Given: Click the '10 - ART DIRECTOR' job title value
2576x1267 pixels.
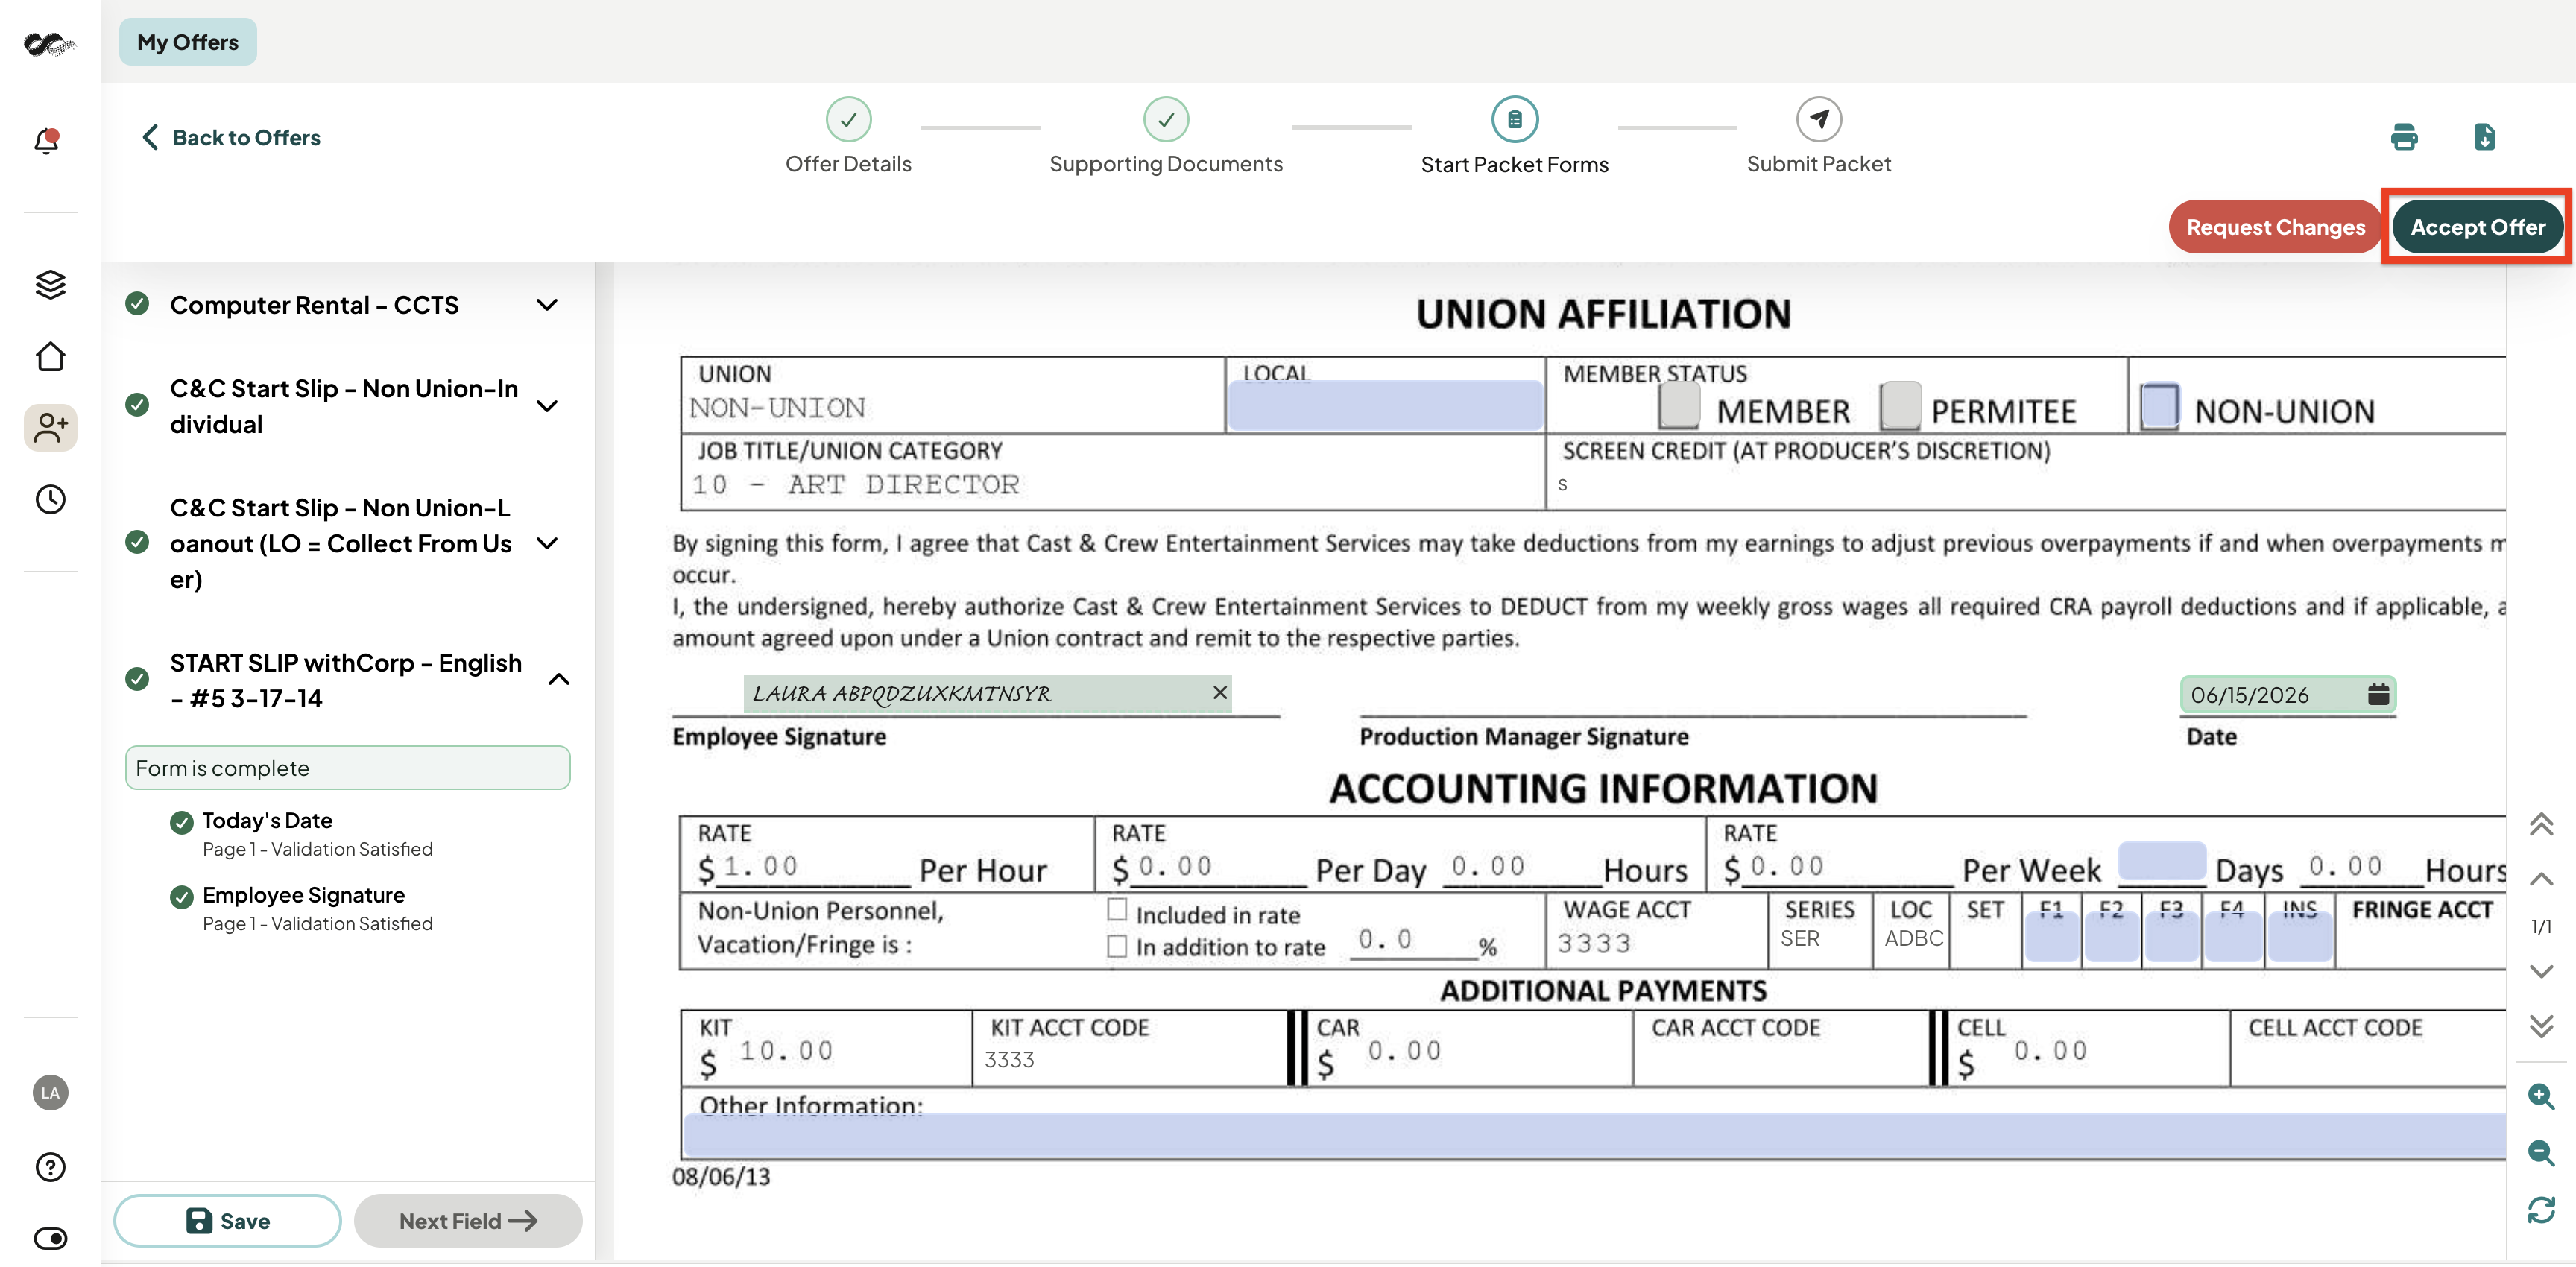Looking at the screenshot, I should (855, 485).
